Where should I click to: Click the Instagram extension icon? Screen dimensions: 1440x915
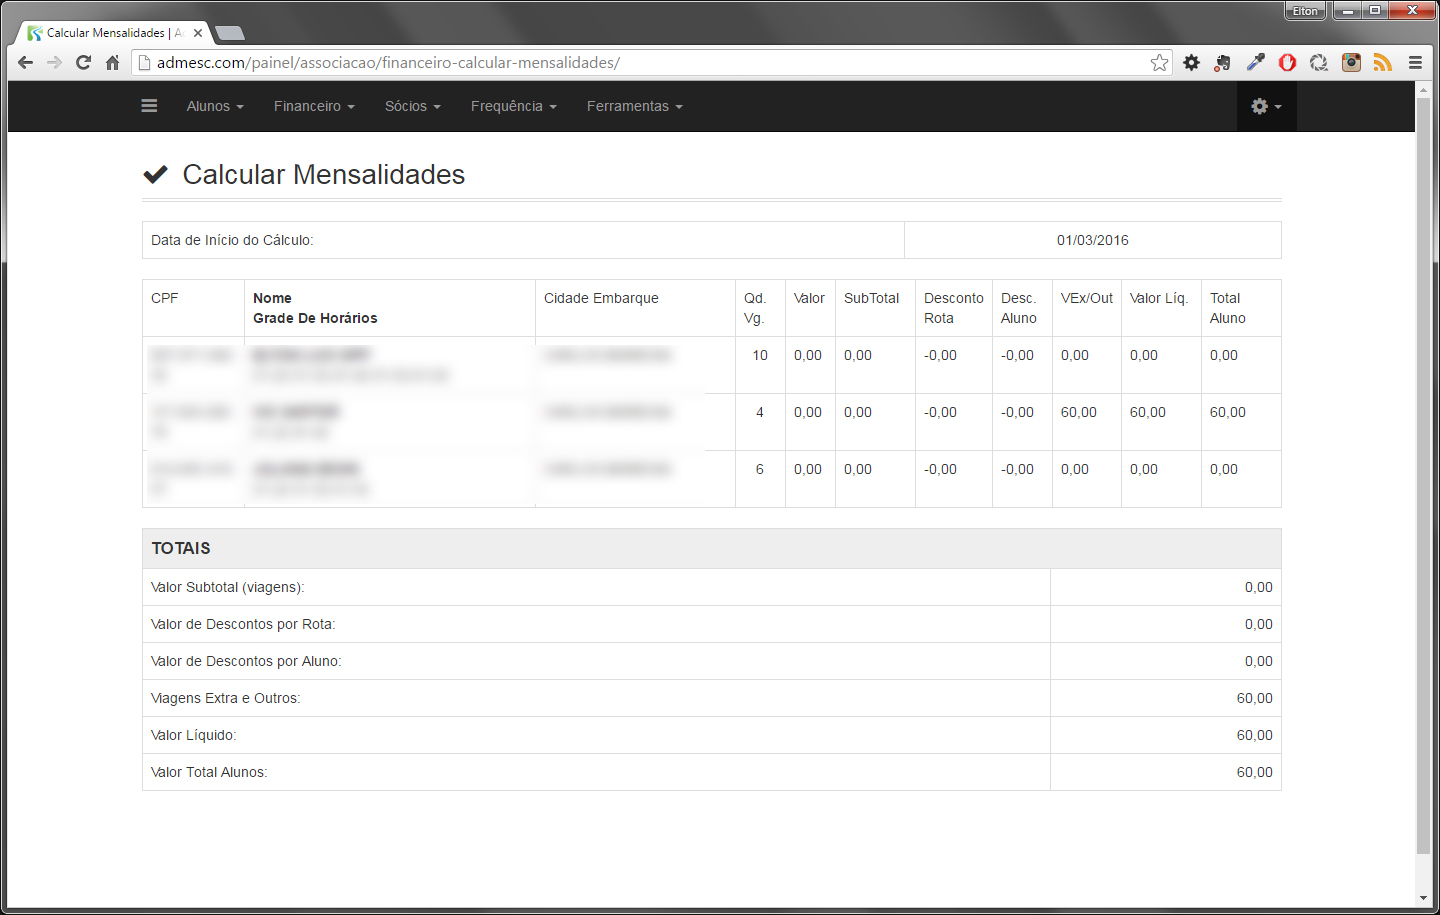(1351, 63)
